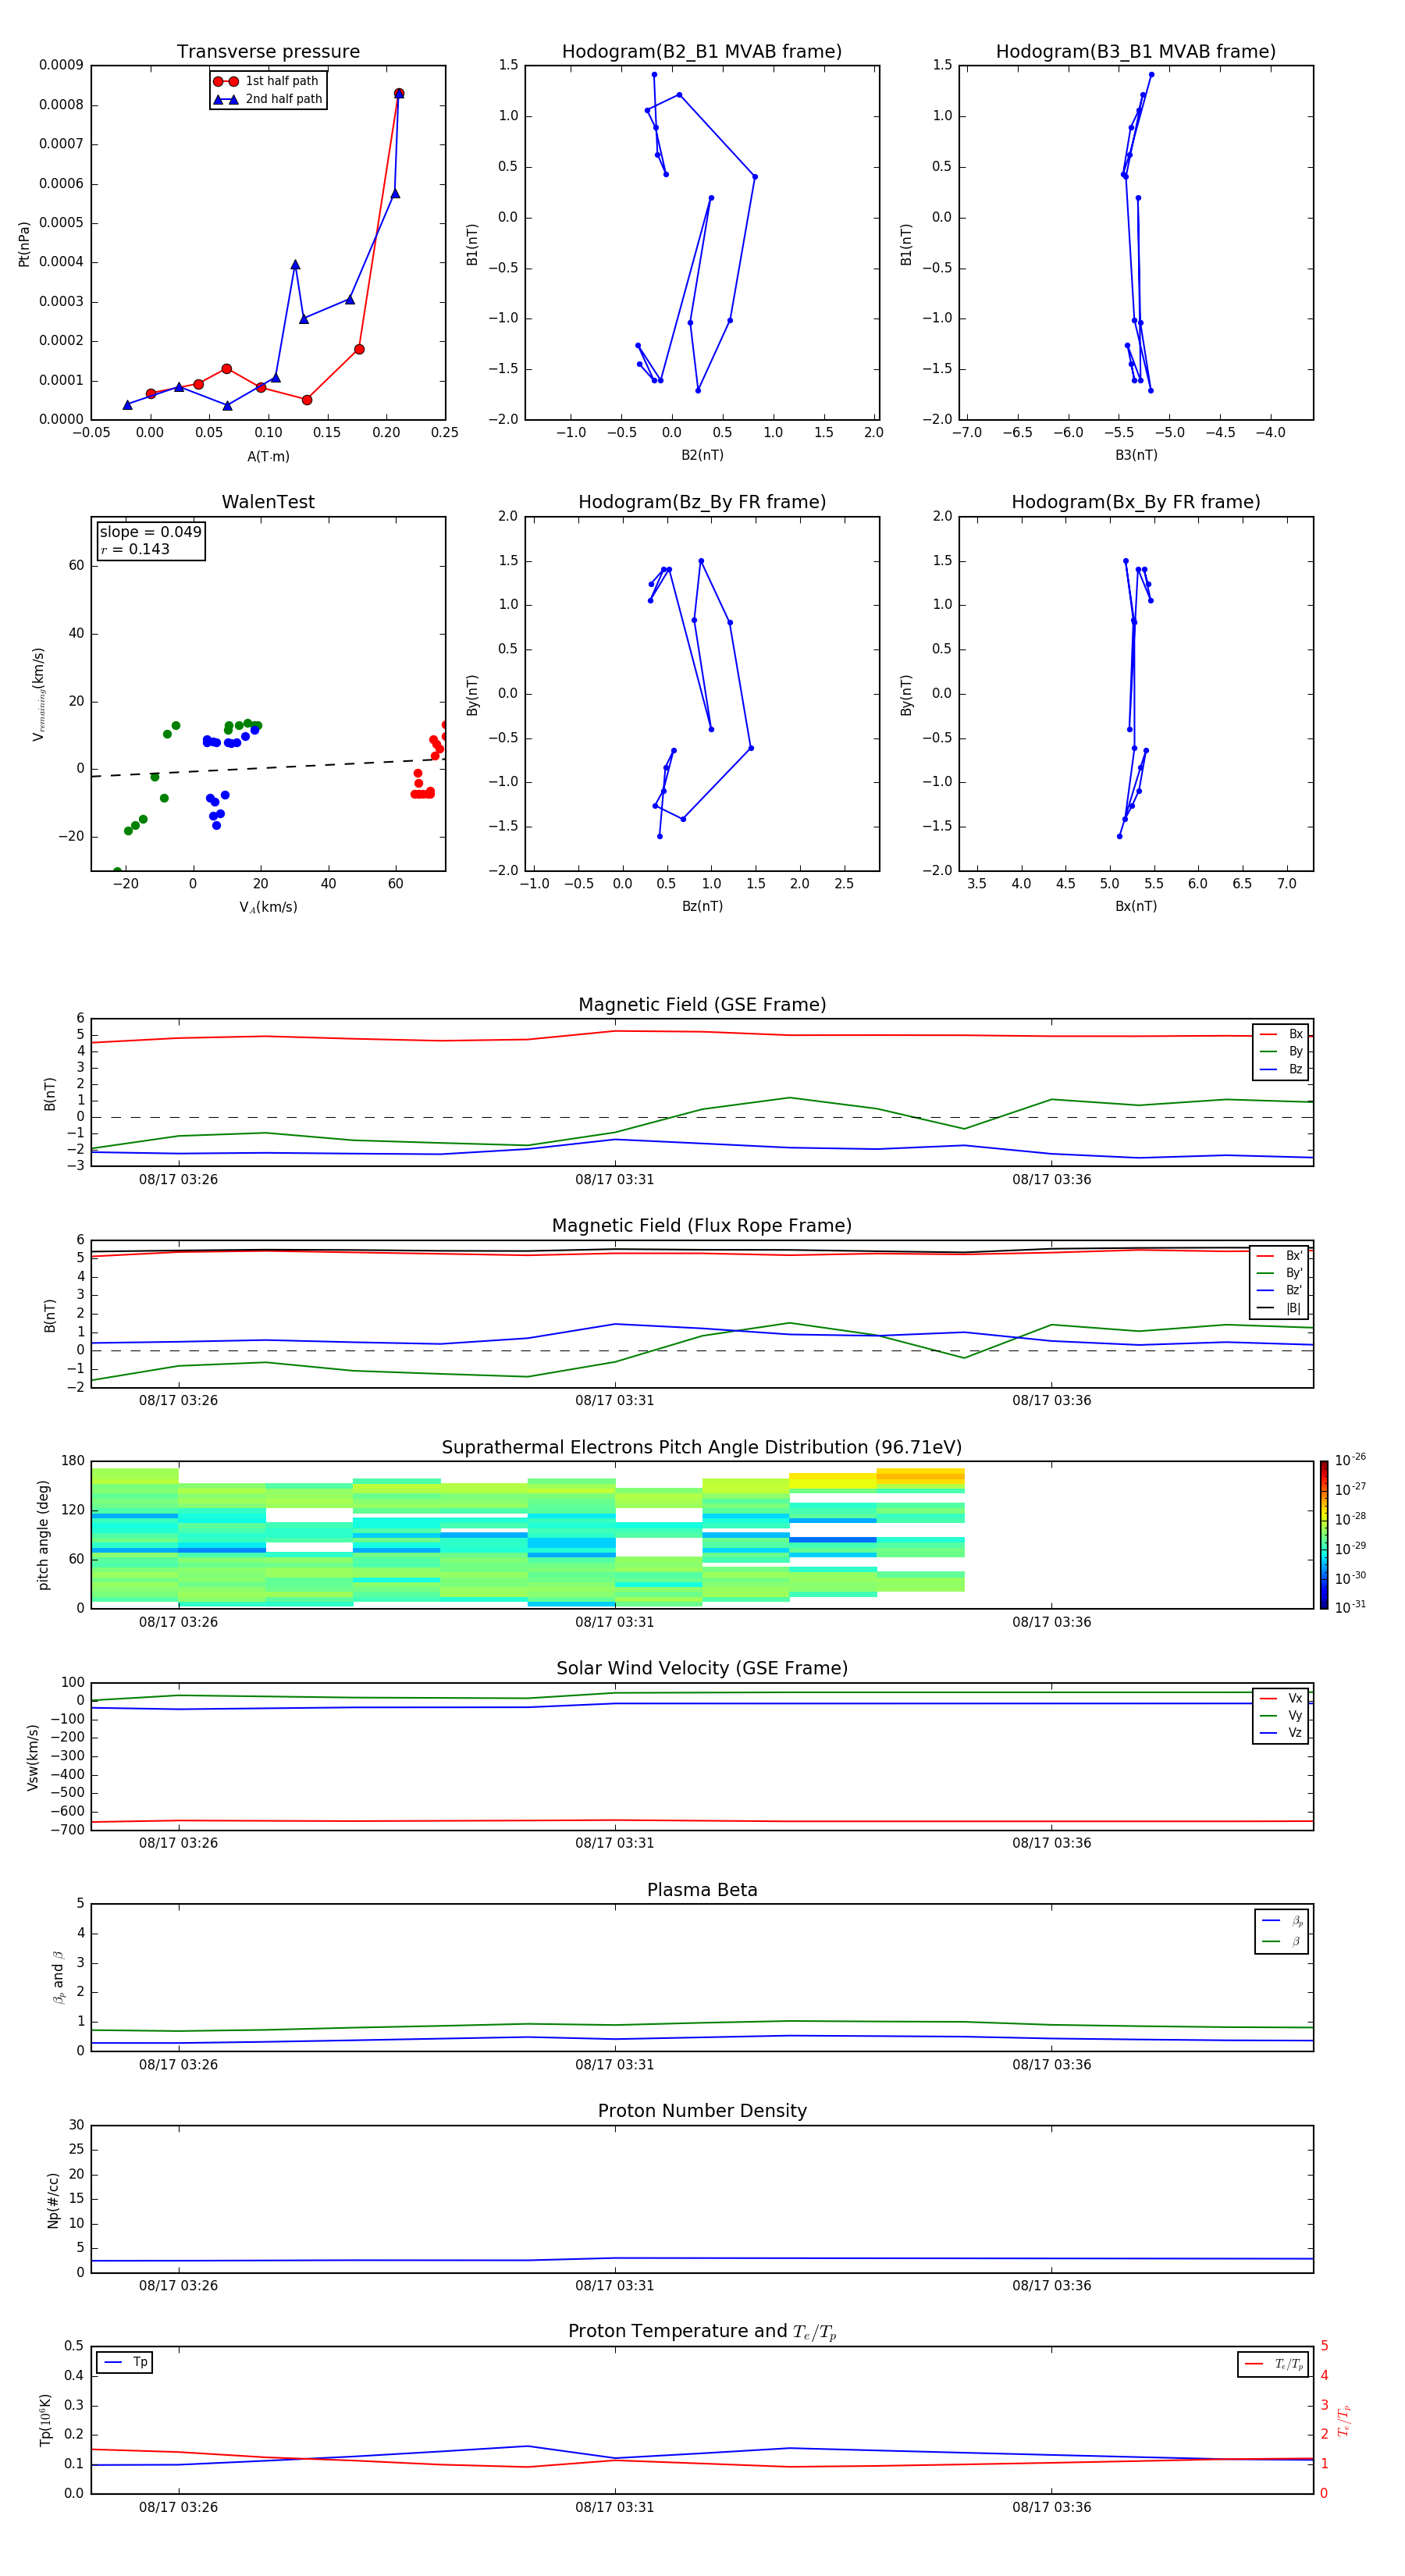Click the 'Vy' legend entry
Viewport: 1405px width, 2576px height.
[x=1281, y=1716]
